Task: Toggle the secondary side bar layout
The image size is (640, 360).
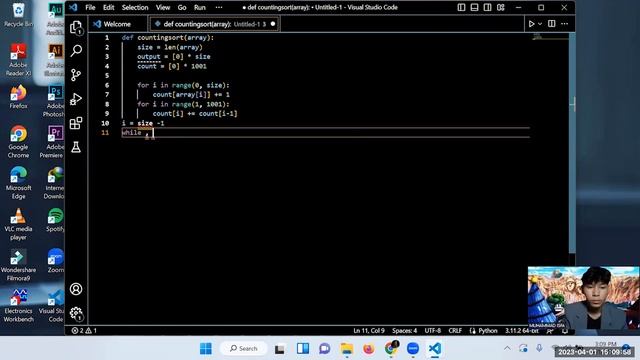Action: click(487, 7)
